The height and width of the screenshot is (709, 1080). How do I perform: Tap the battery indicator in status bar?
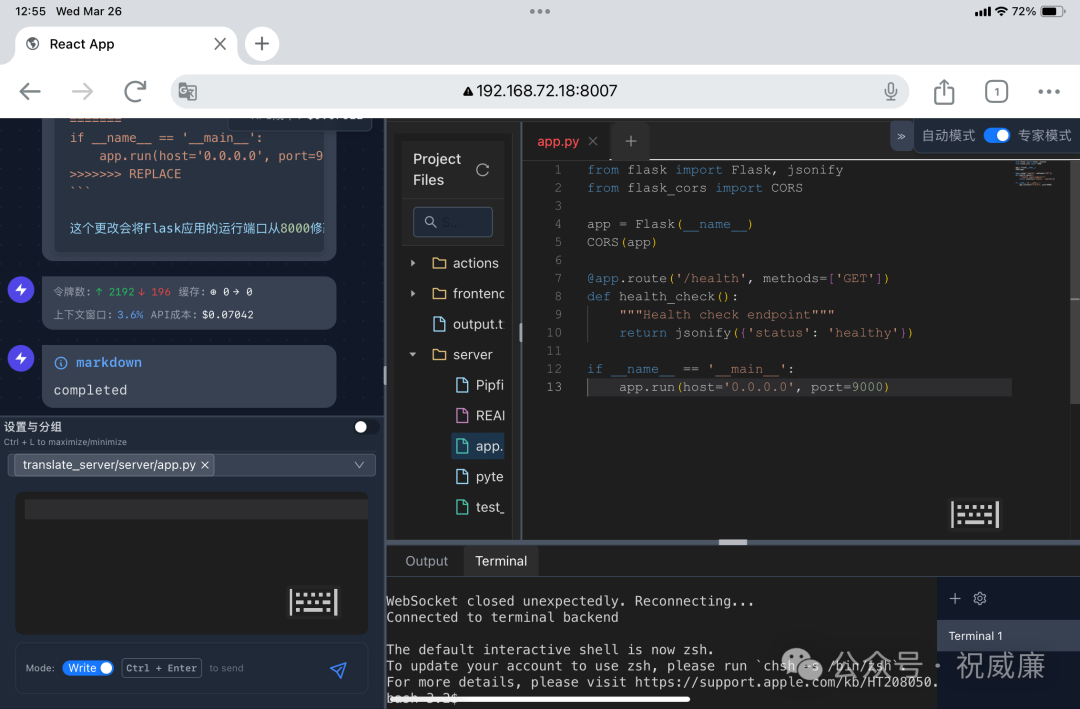1052,11
